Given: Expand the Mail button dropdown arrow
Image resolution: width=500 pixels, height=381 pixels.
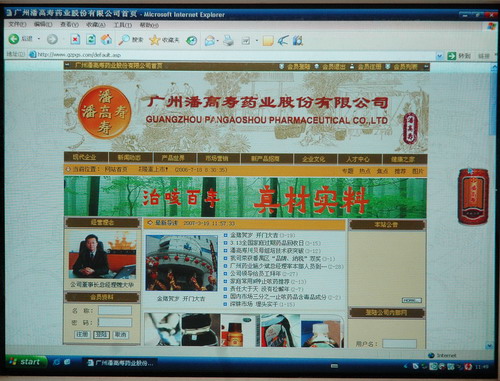Looking at the screenshot, I should [x=218, y=41].
